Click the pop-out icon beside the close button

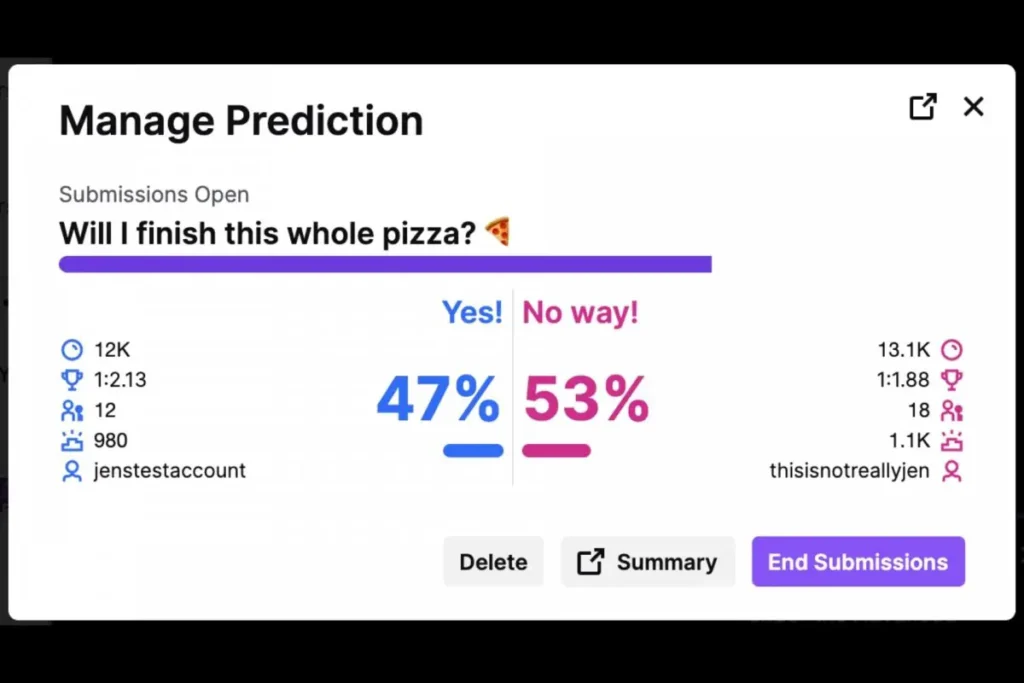click(x=922, y=107)
